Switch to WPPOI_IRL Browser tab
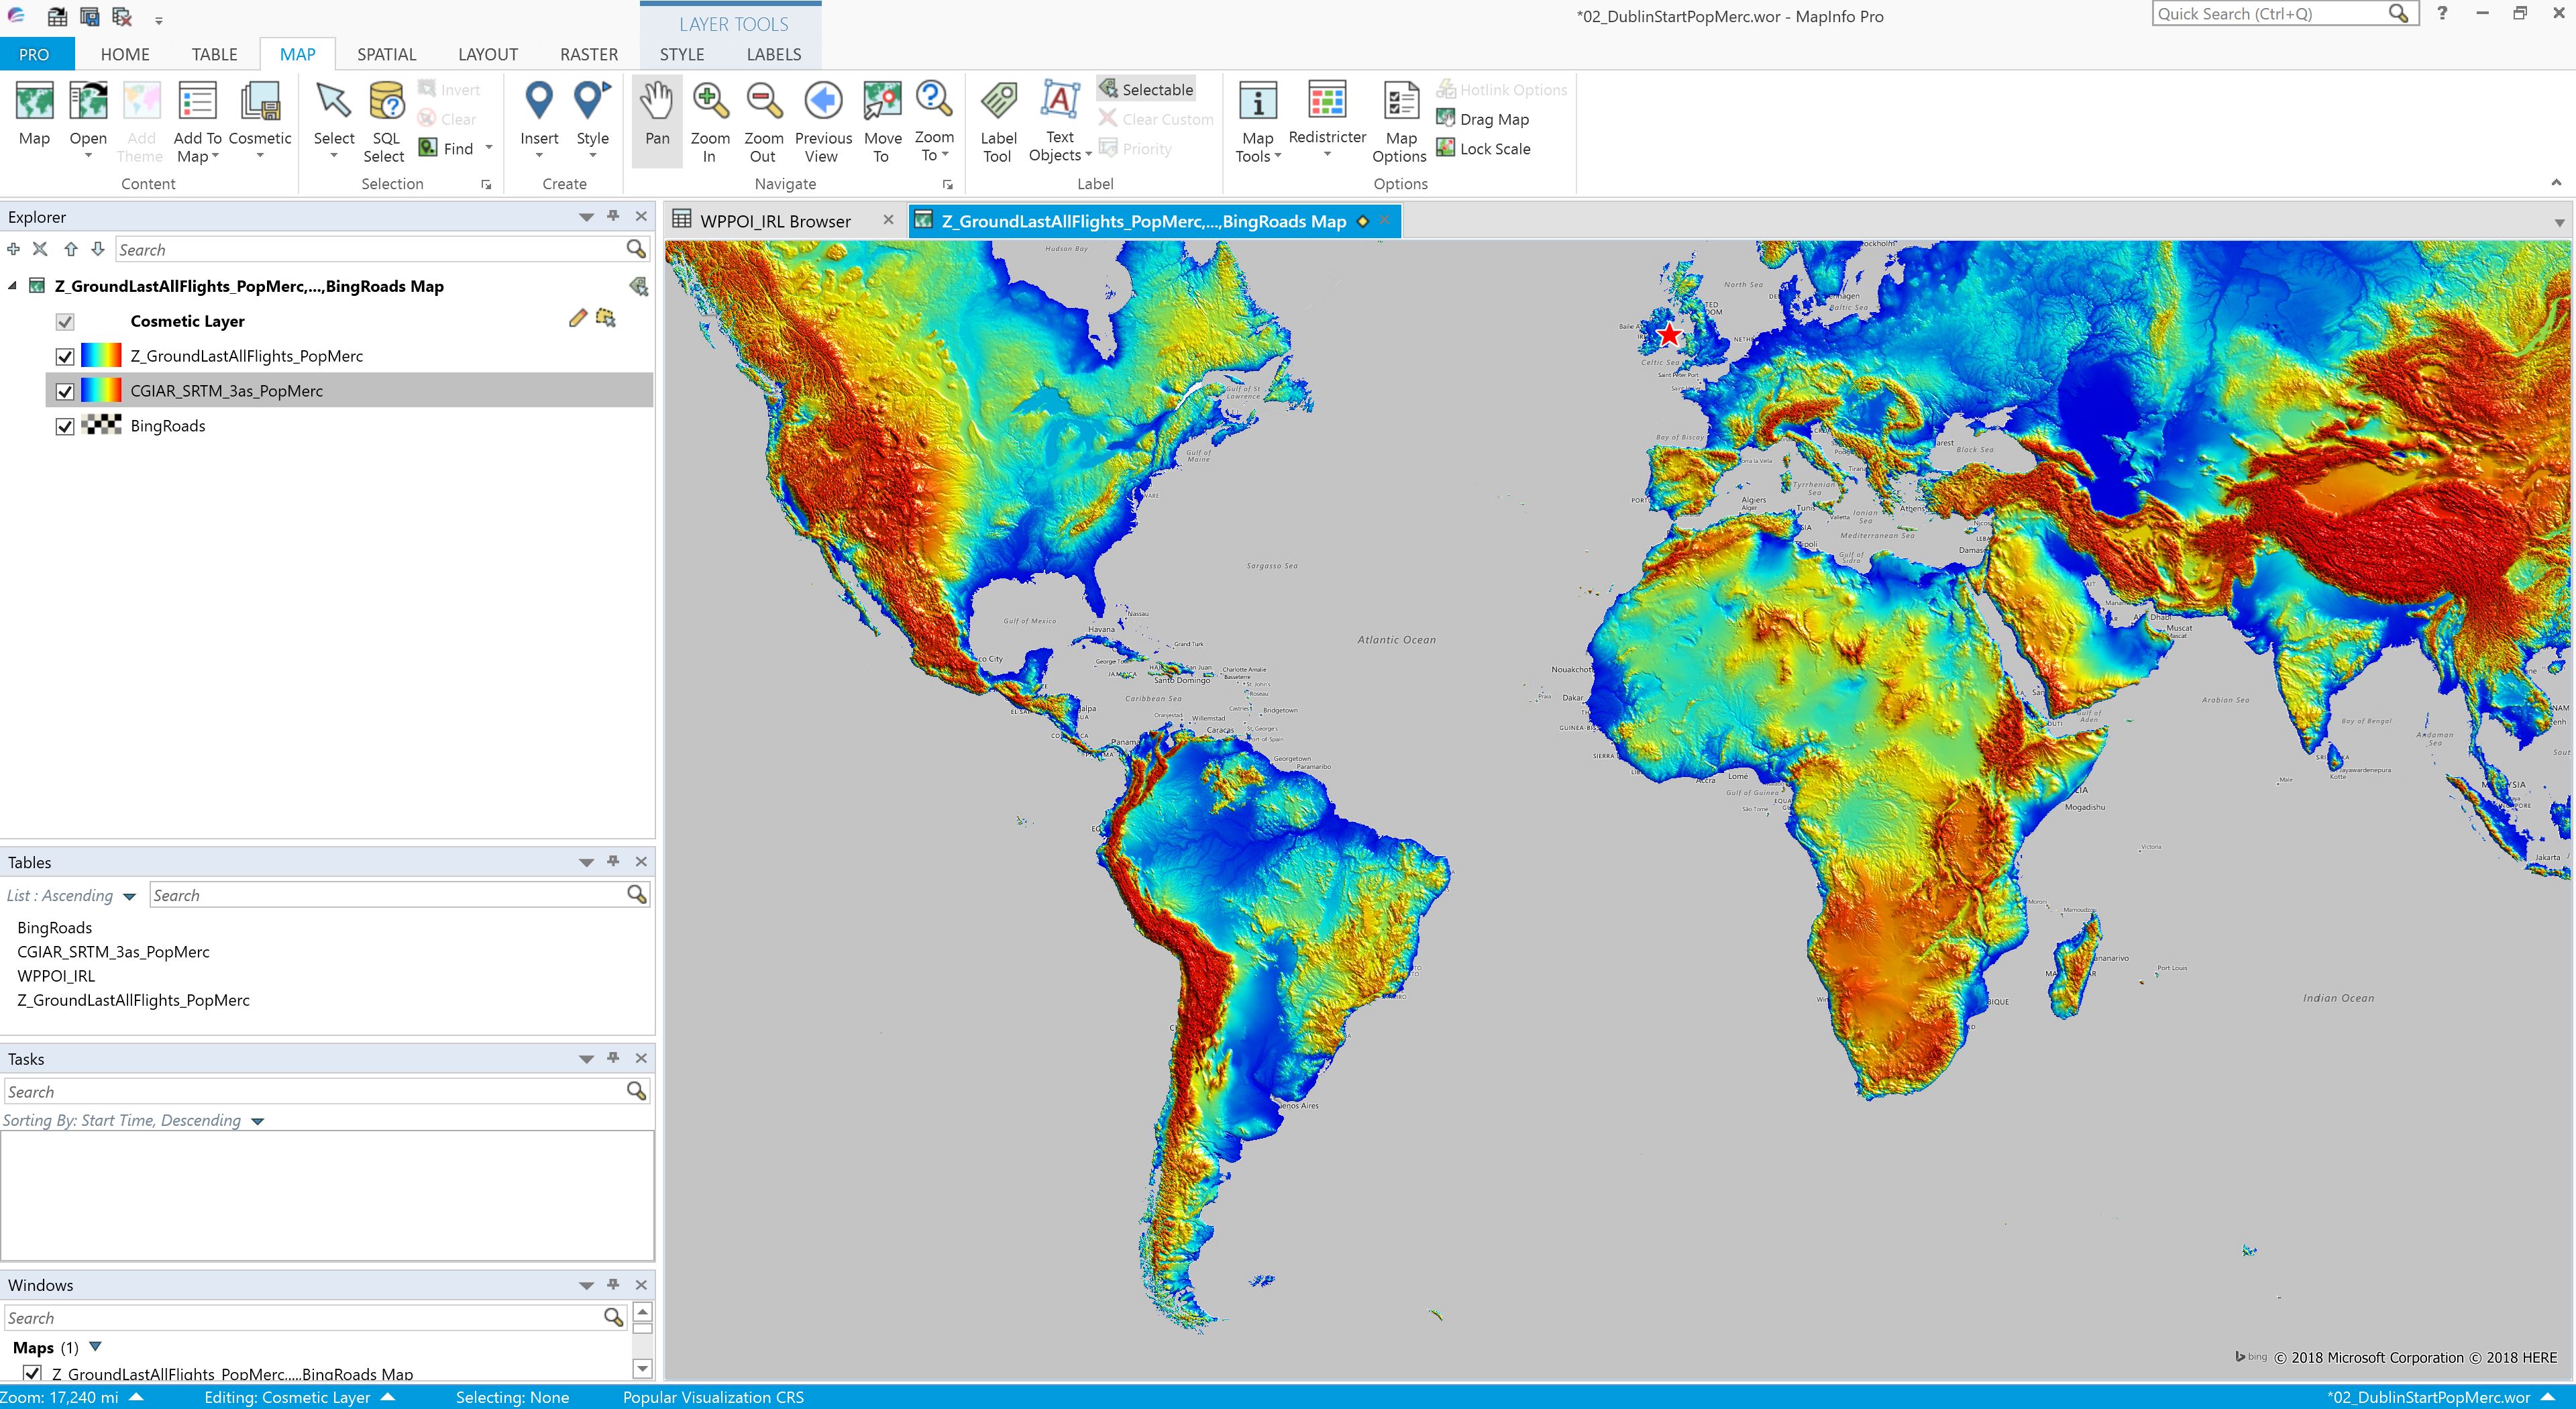Image resolution: width=2576 pixels, height=1409 pixels. tap(775, 221)
